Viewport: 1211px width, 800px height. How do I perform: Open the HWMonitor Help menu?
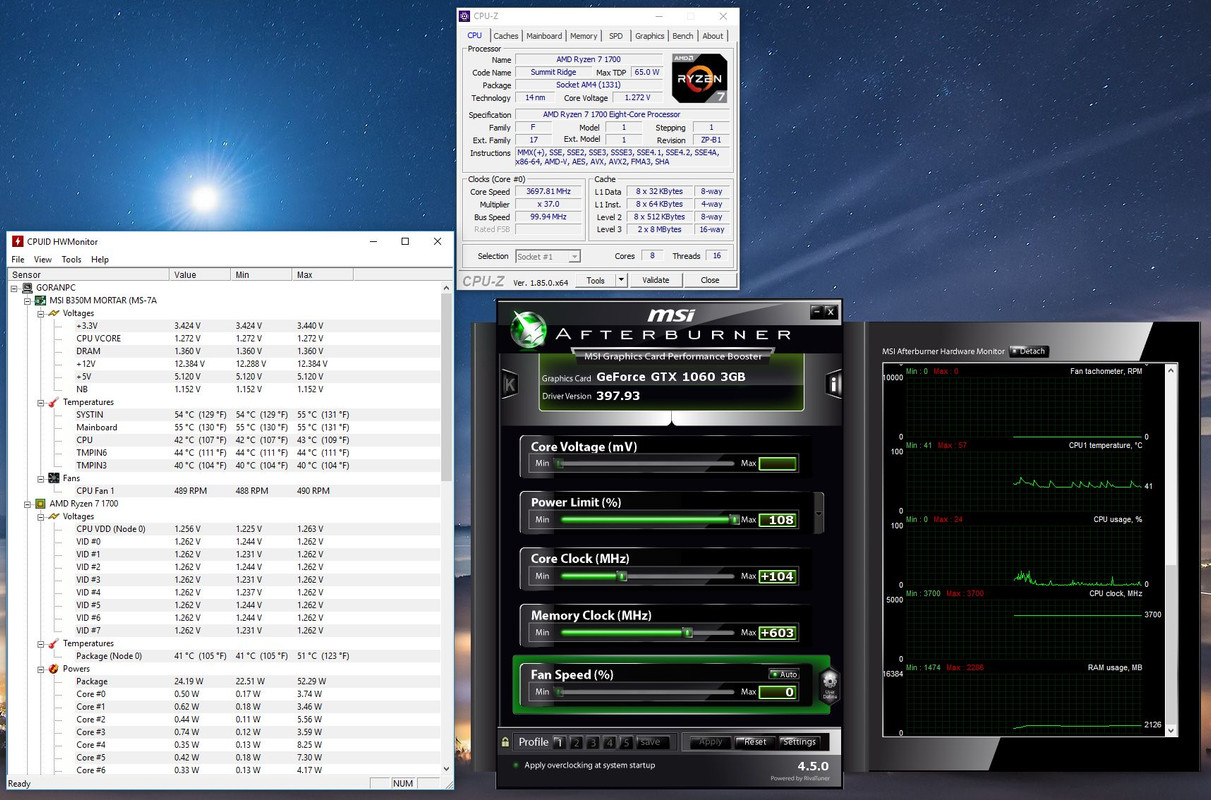coord(100,259)
